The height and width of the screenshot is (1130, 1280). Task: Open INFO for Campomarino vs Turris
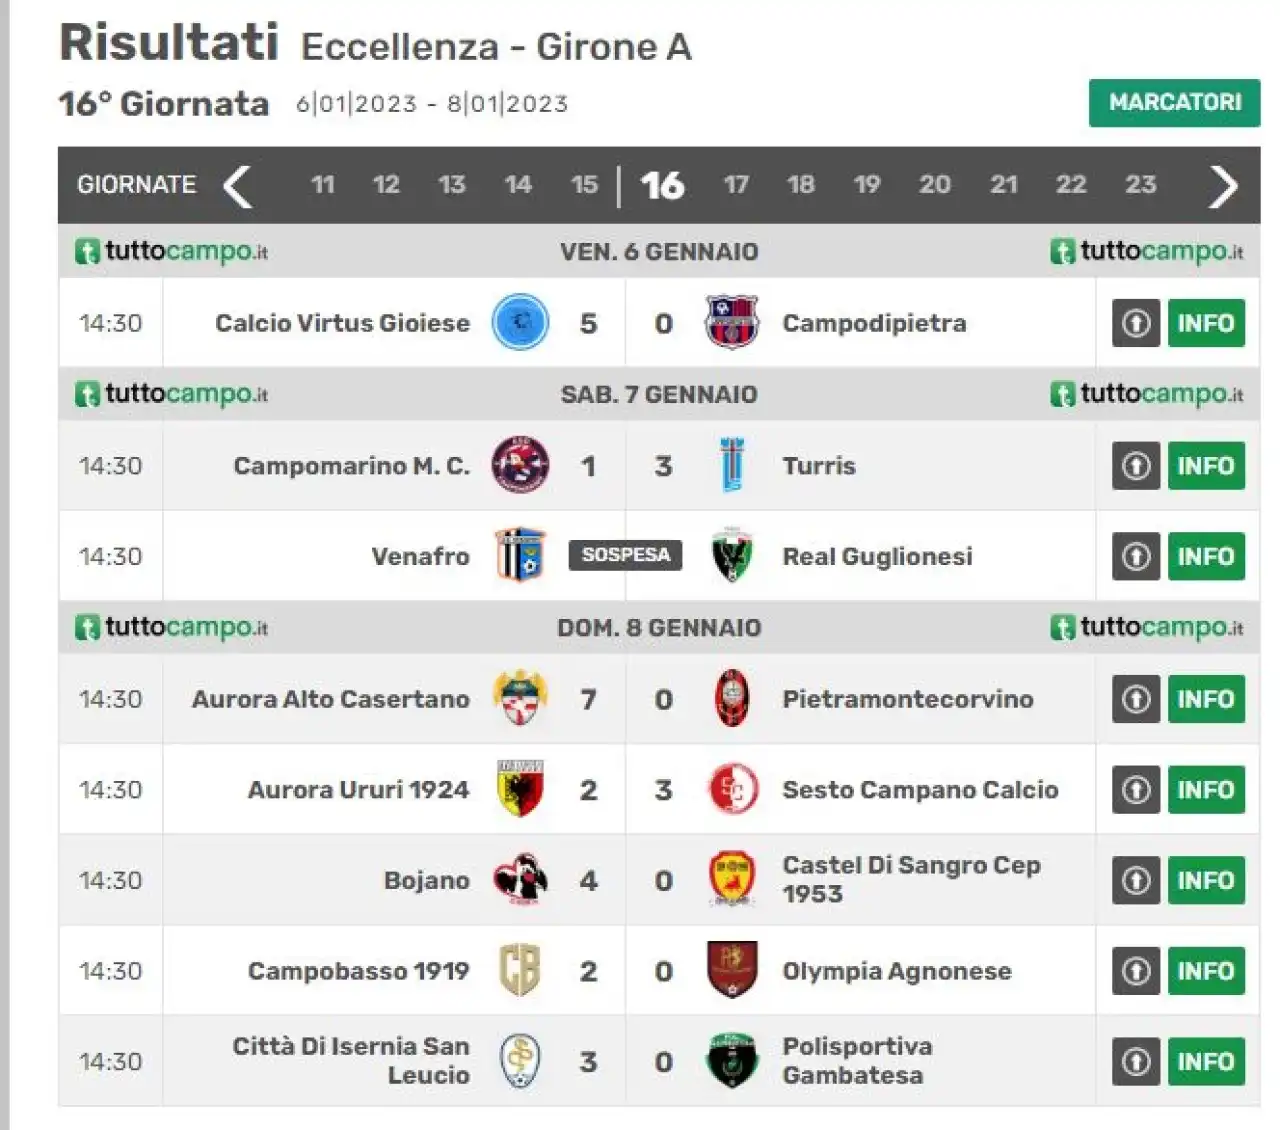coord(1206,465)
